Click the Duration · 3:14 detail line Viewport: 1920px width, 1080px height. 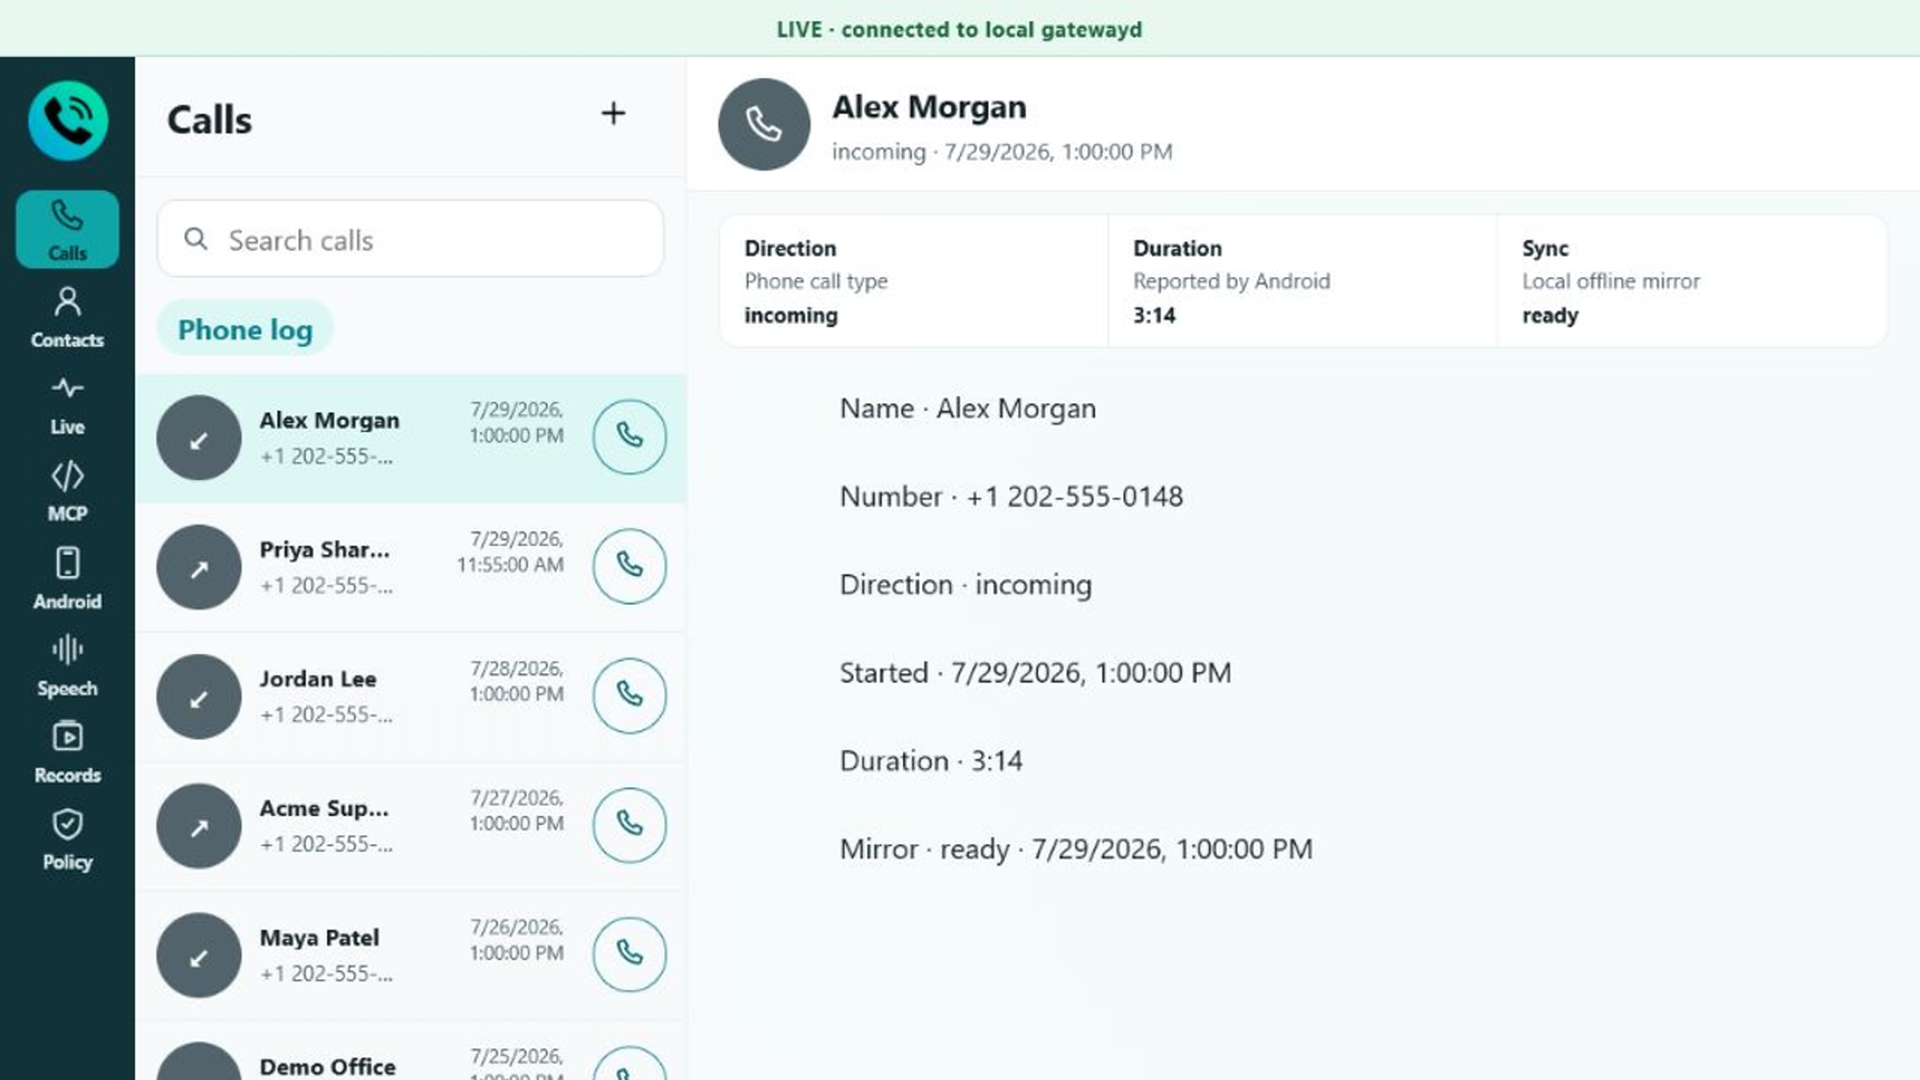(x=931, y=760)
